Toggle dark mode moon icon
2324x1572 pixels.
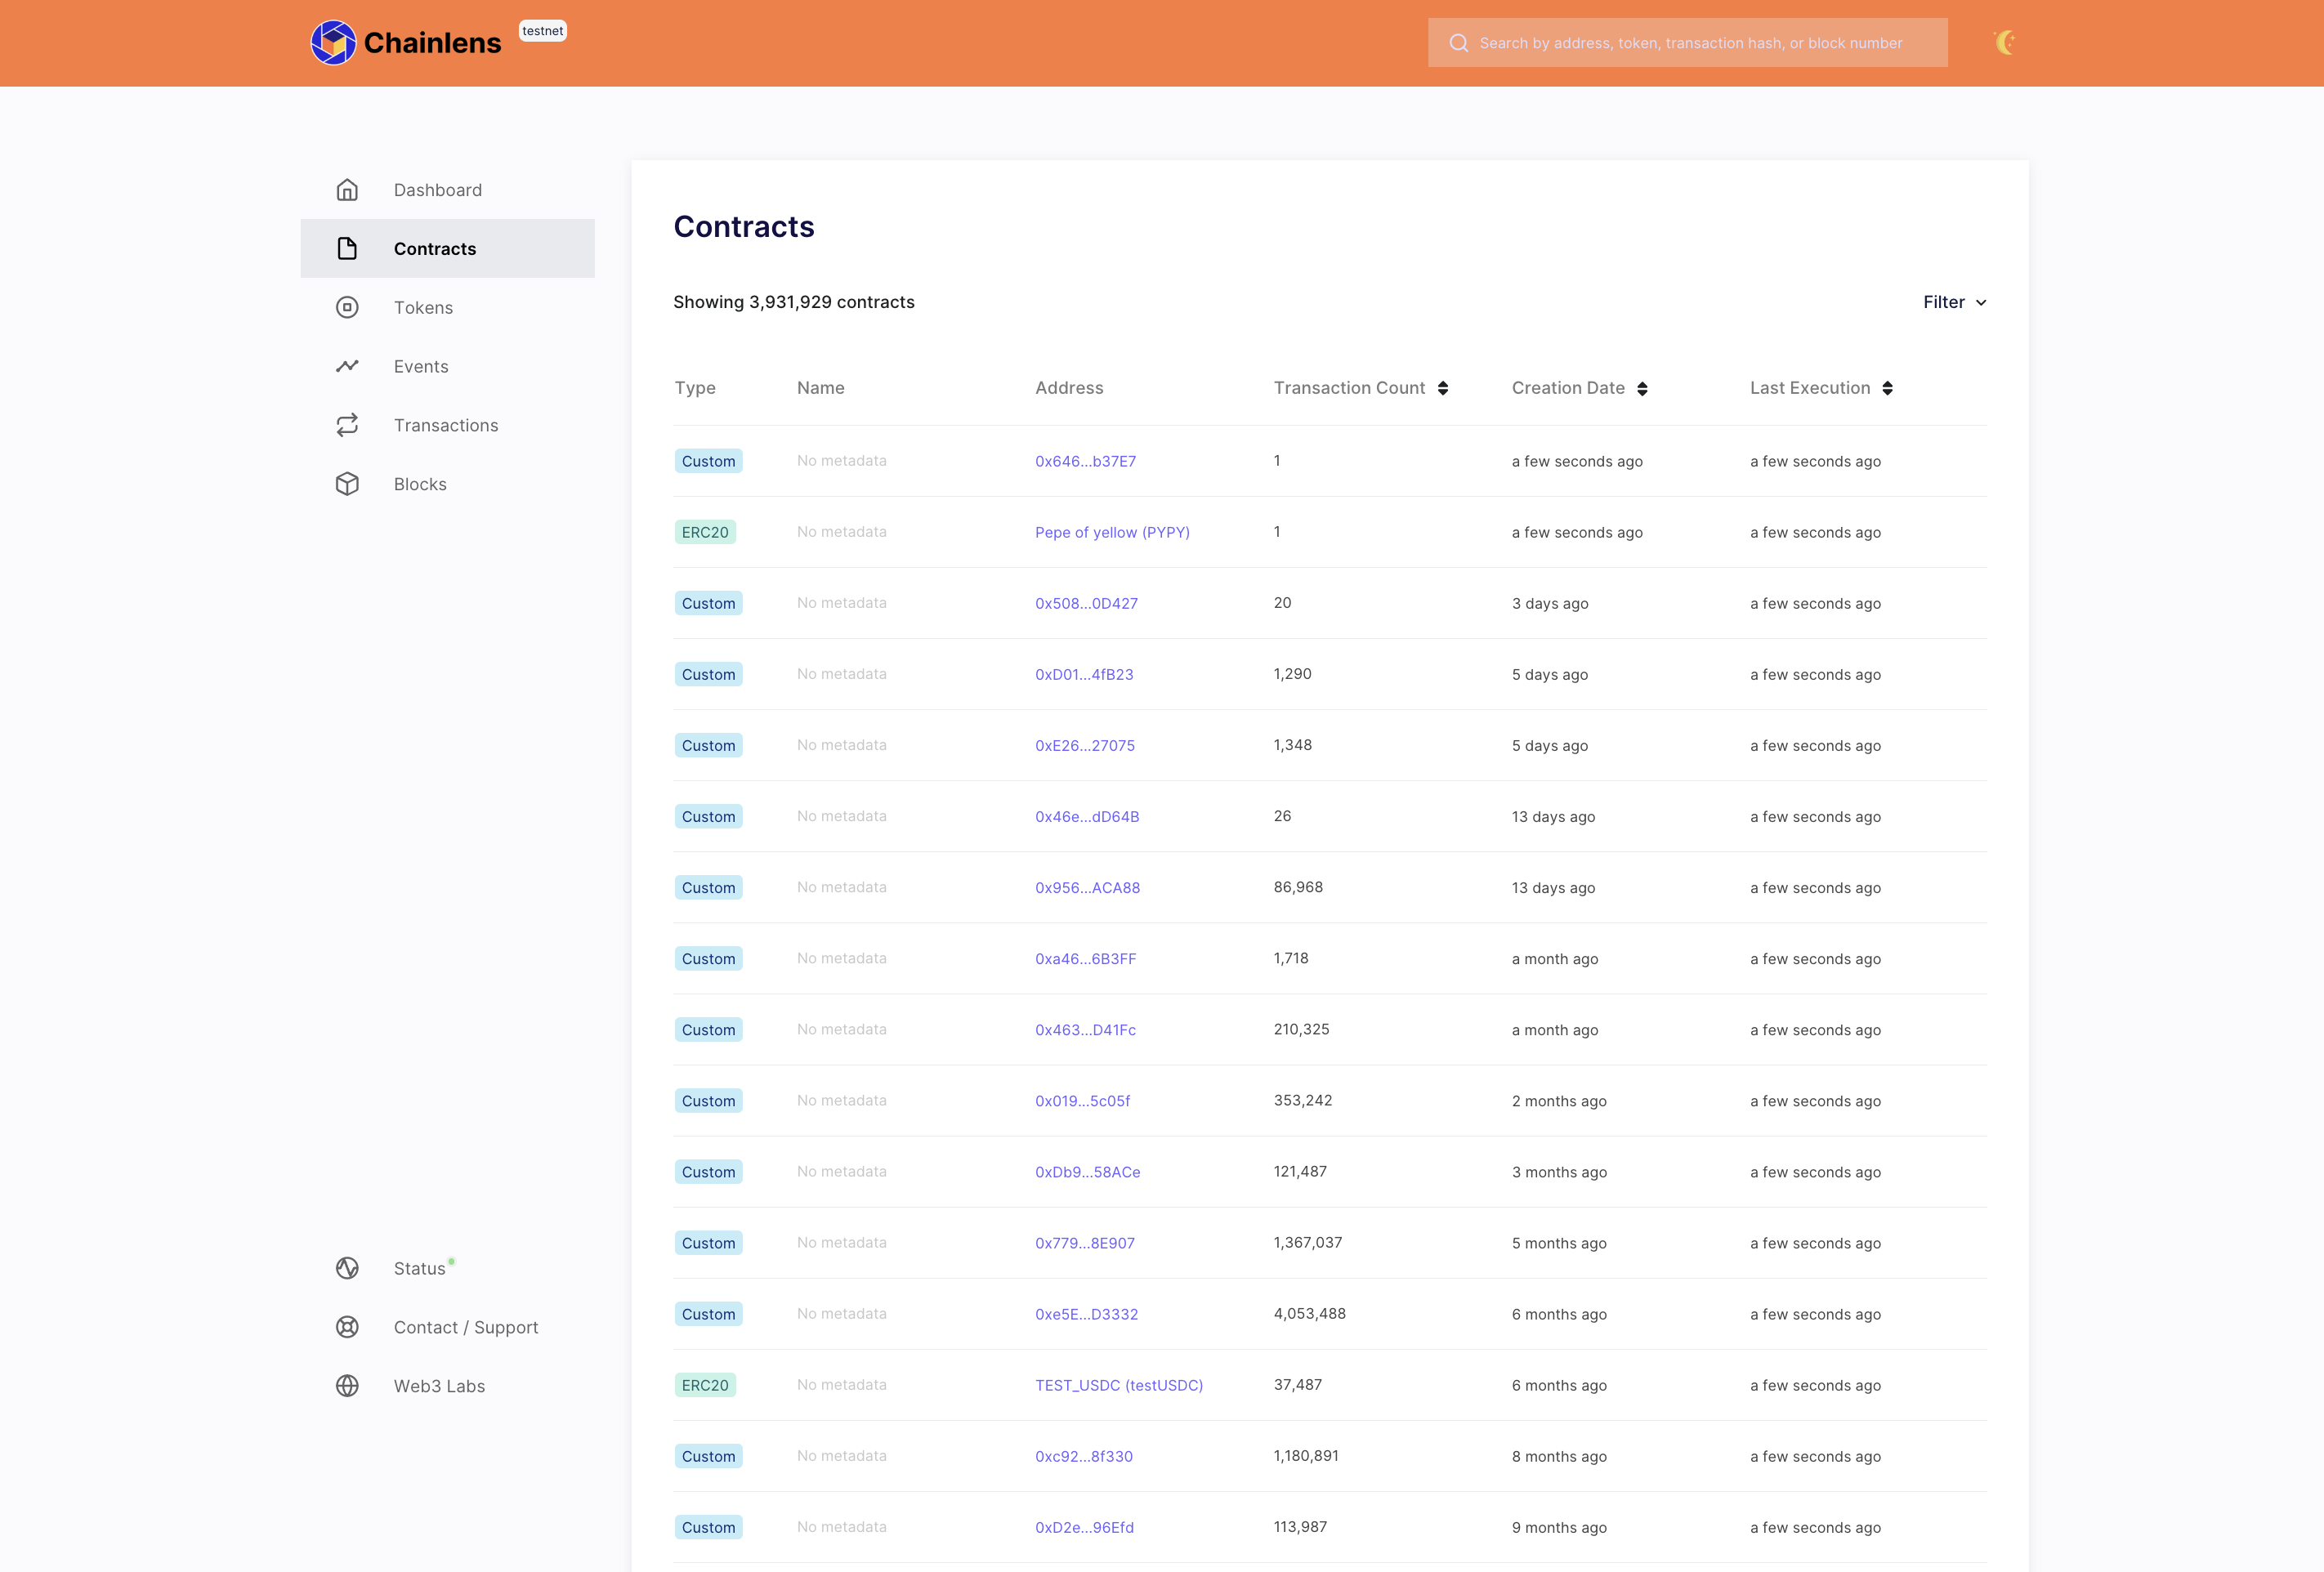(2004, 42)
